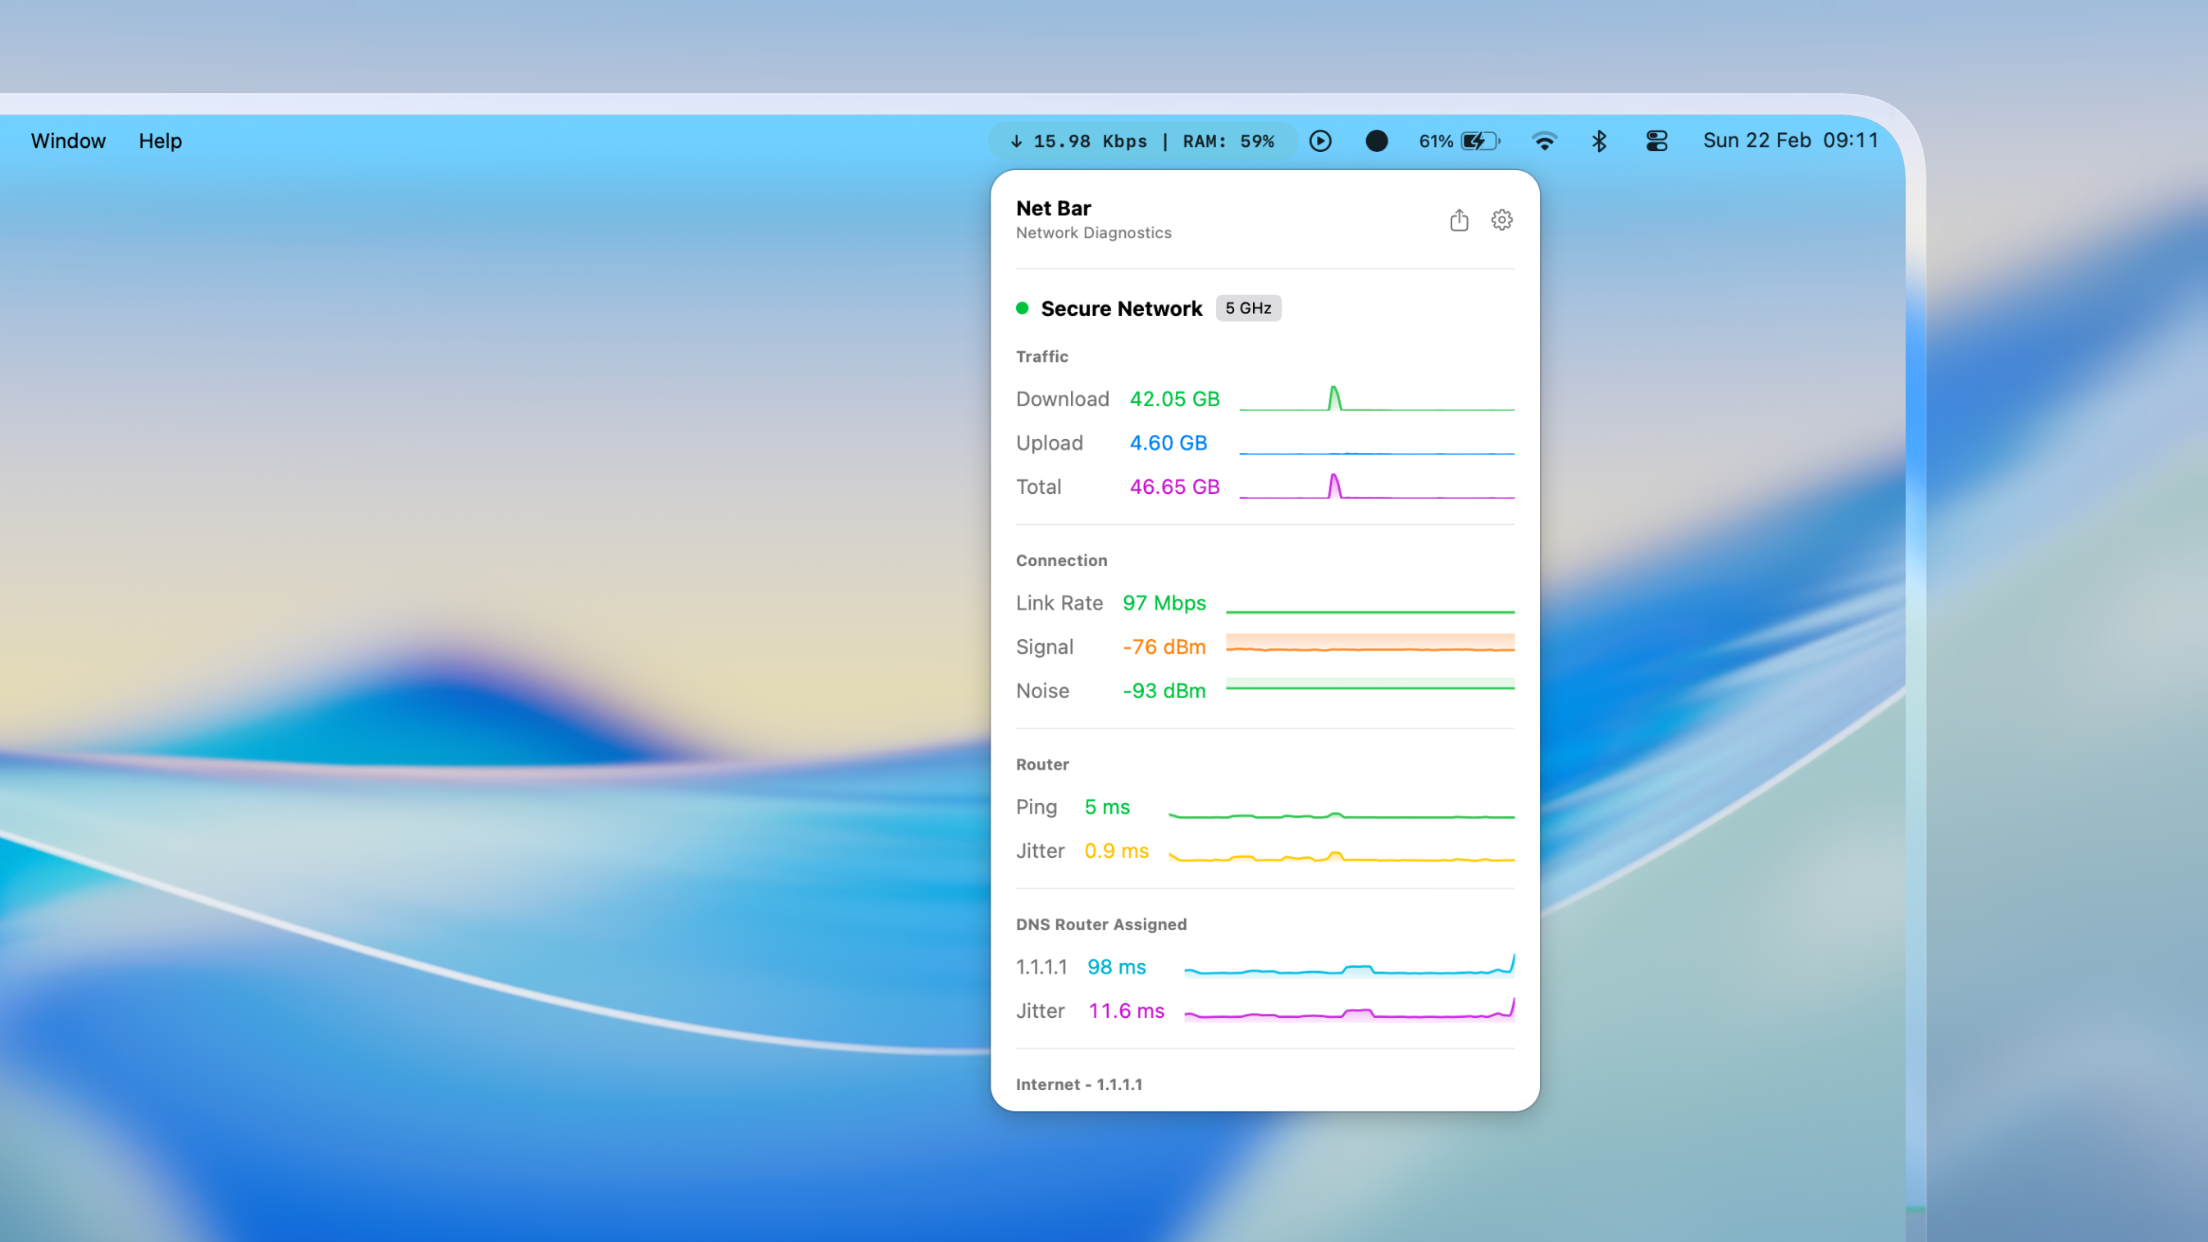Viewport: 2208px width, 1242px height.
Task: Click the share icon in Net Bar header
Action: click(1459, 219)
